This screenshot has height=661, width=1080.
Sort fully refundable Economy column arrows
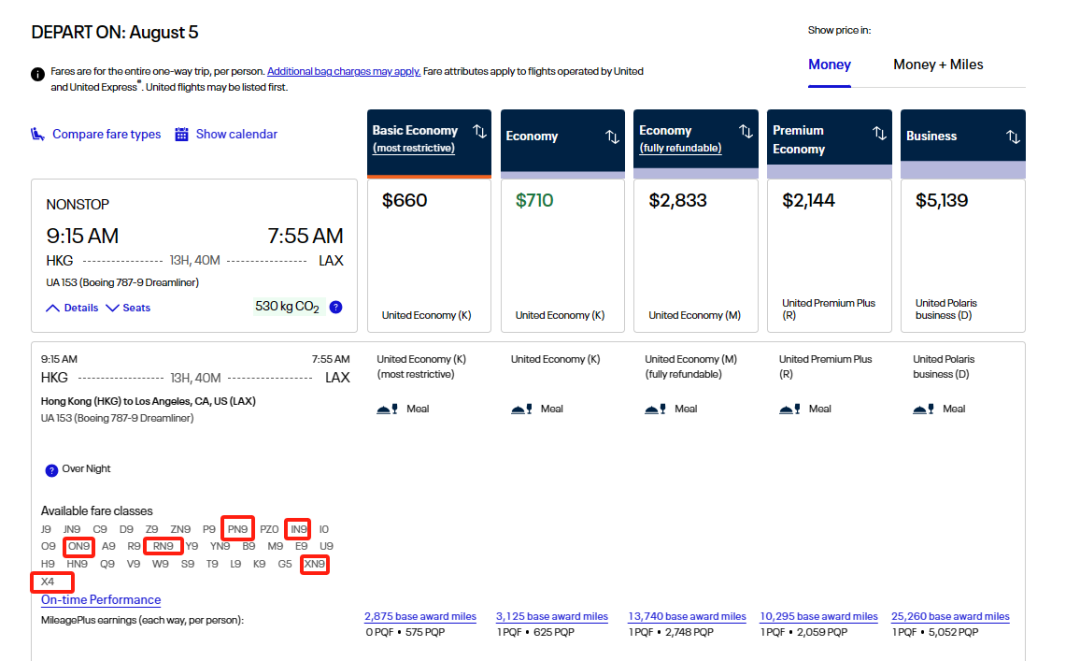(x=746, y=131)
